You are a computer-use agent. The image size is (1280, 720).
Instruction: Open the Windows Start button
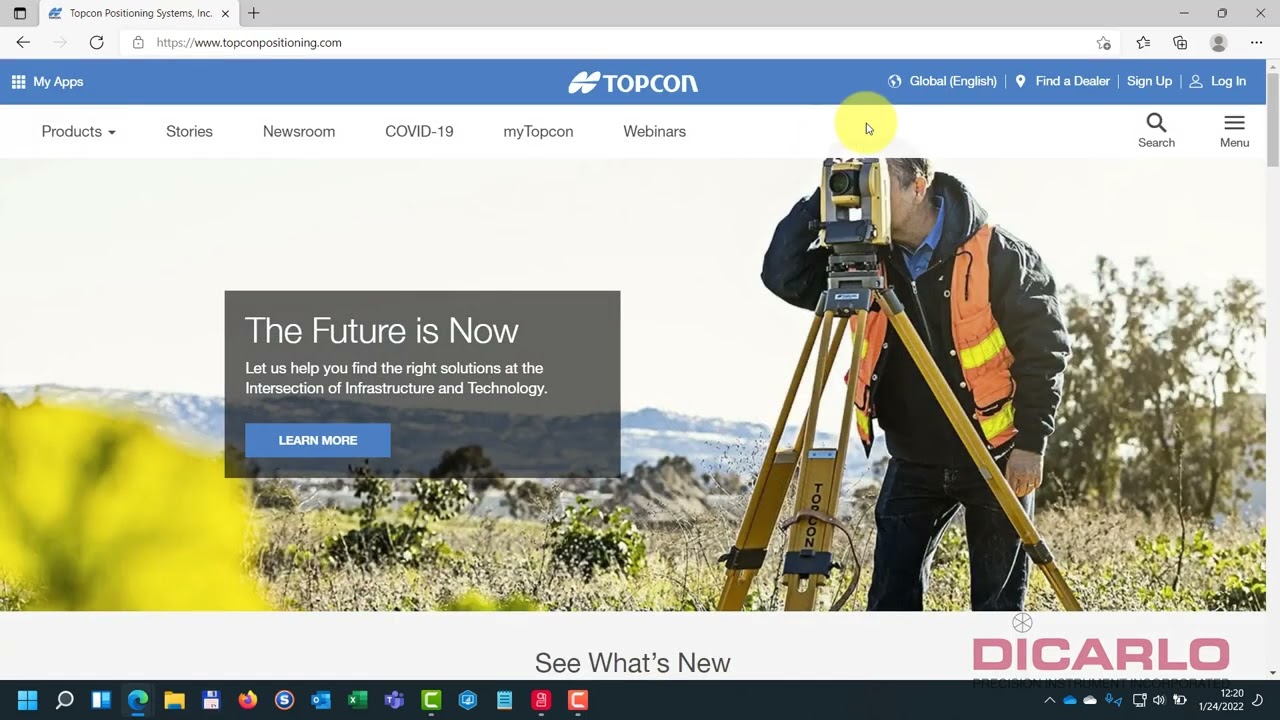click(27, 700)
